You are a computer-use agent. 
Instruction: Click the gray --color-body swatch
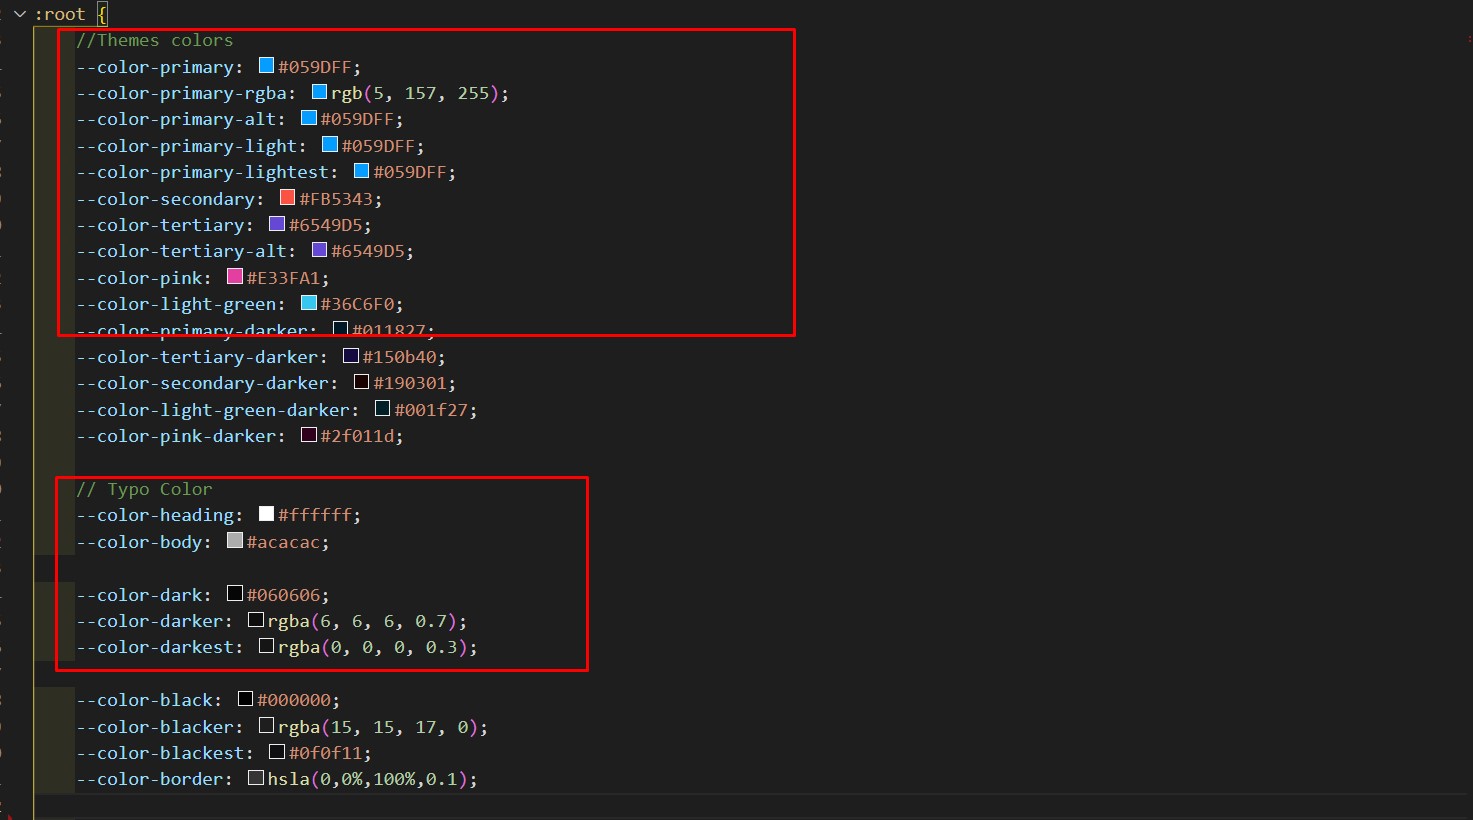pos(235,541)
